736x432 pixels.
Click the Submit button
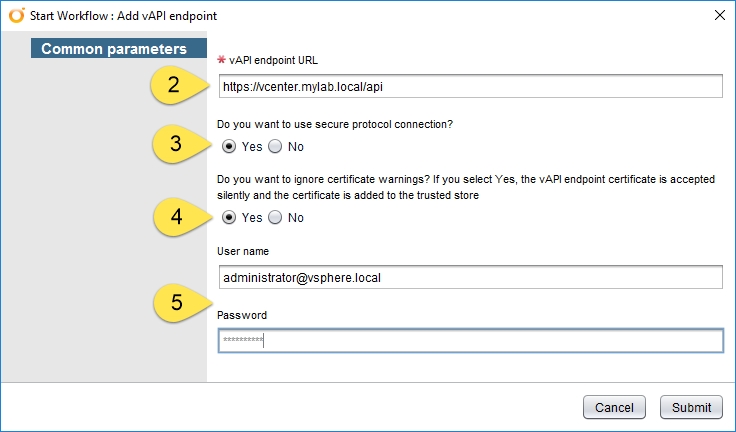[x=691, y=407]
